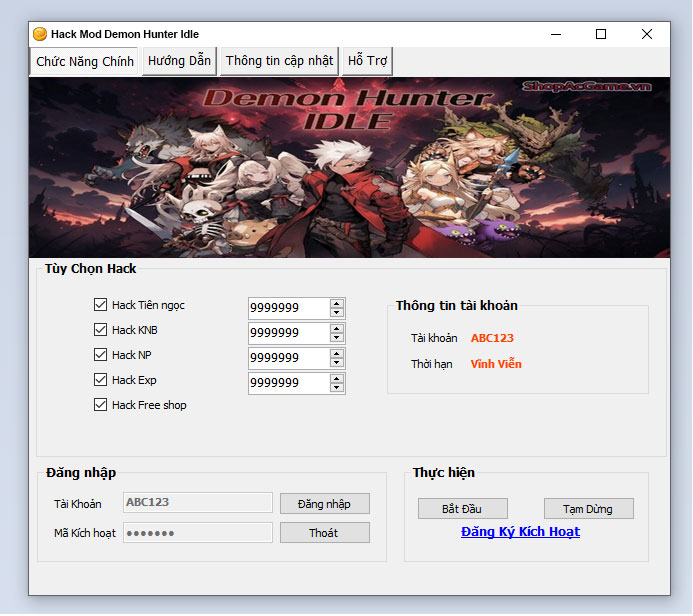The width and height of the screenshot is (693, 616).
Task: Click the gold coin app icon in title bar
Action: [40, 34]
